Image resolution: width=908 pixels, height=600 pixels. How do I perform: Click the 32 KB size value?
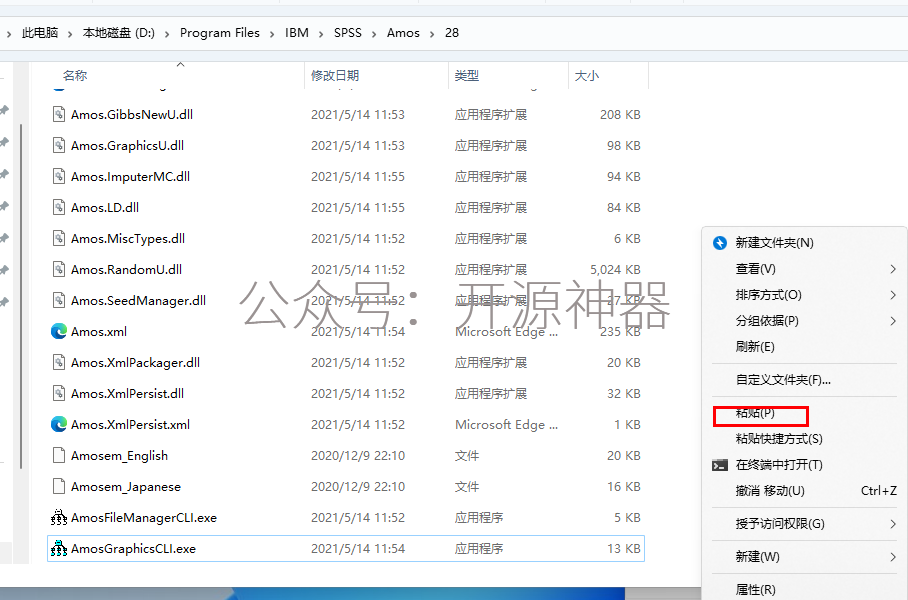click(x=624, y=394)
